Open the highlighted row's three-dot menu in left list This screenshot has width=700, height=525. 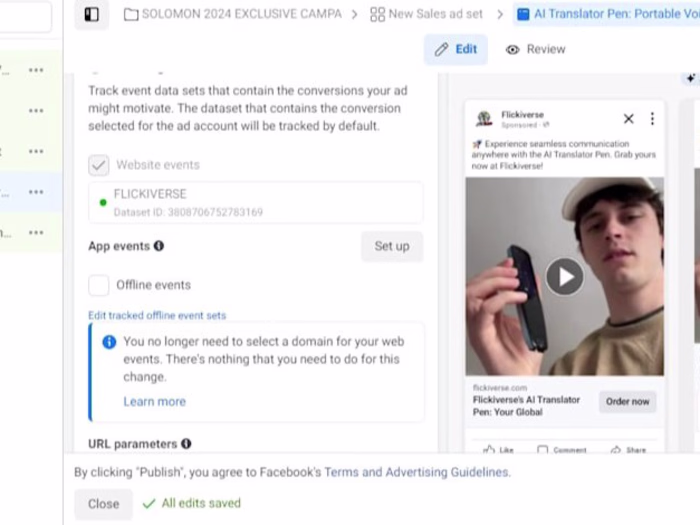click(36, 192)
